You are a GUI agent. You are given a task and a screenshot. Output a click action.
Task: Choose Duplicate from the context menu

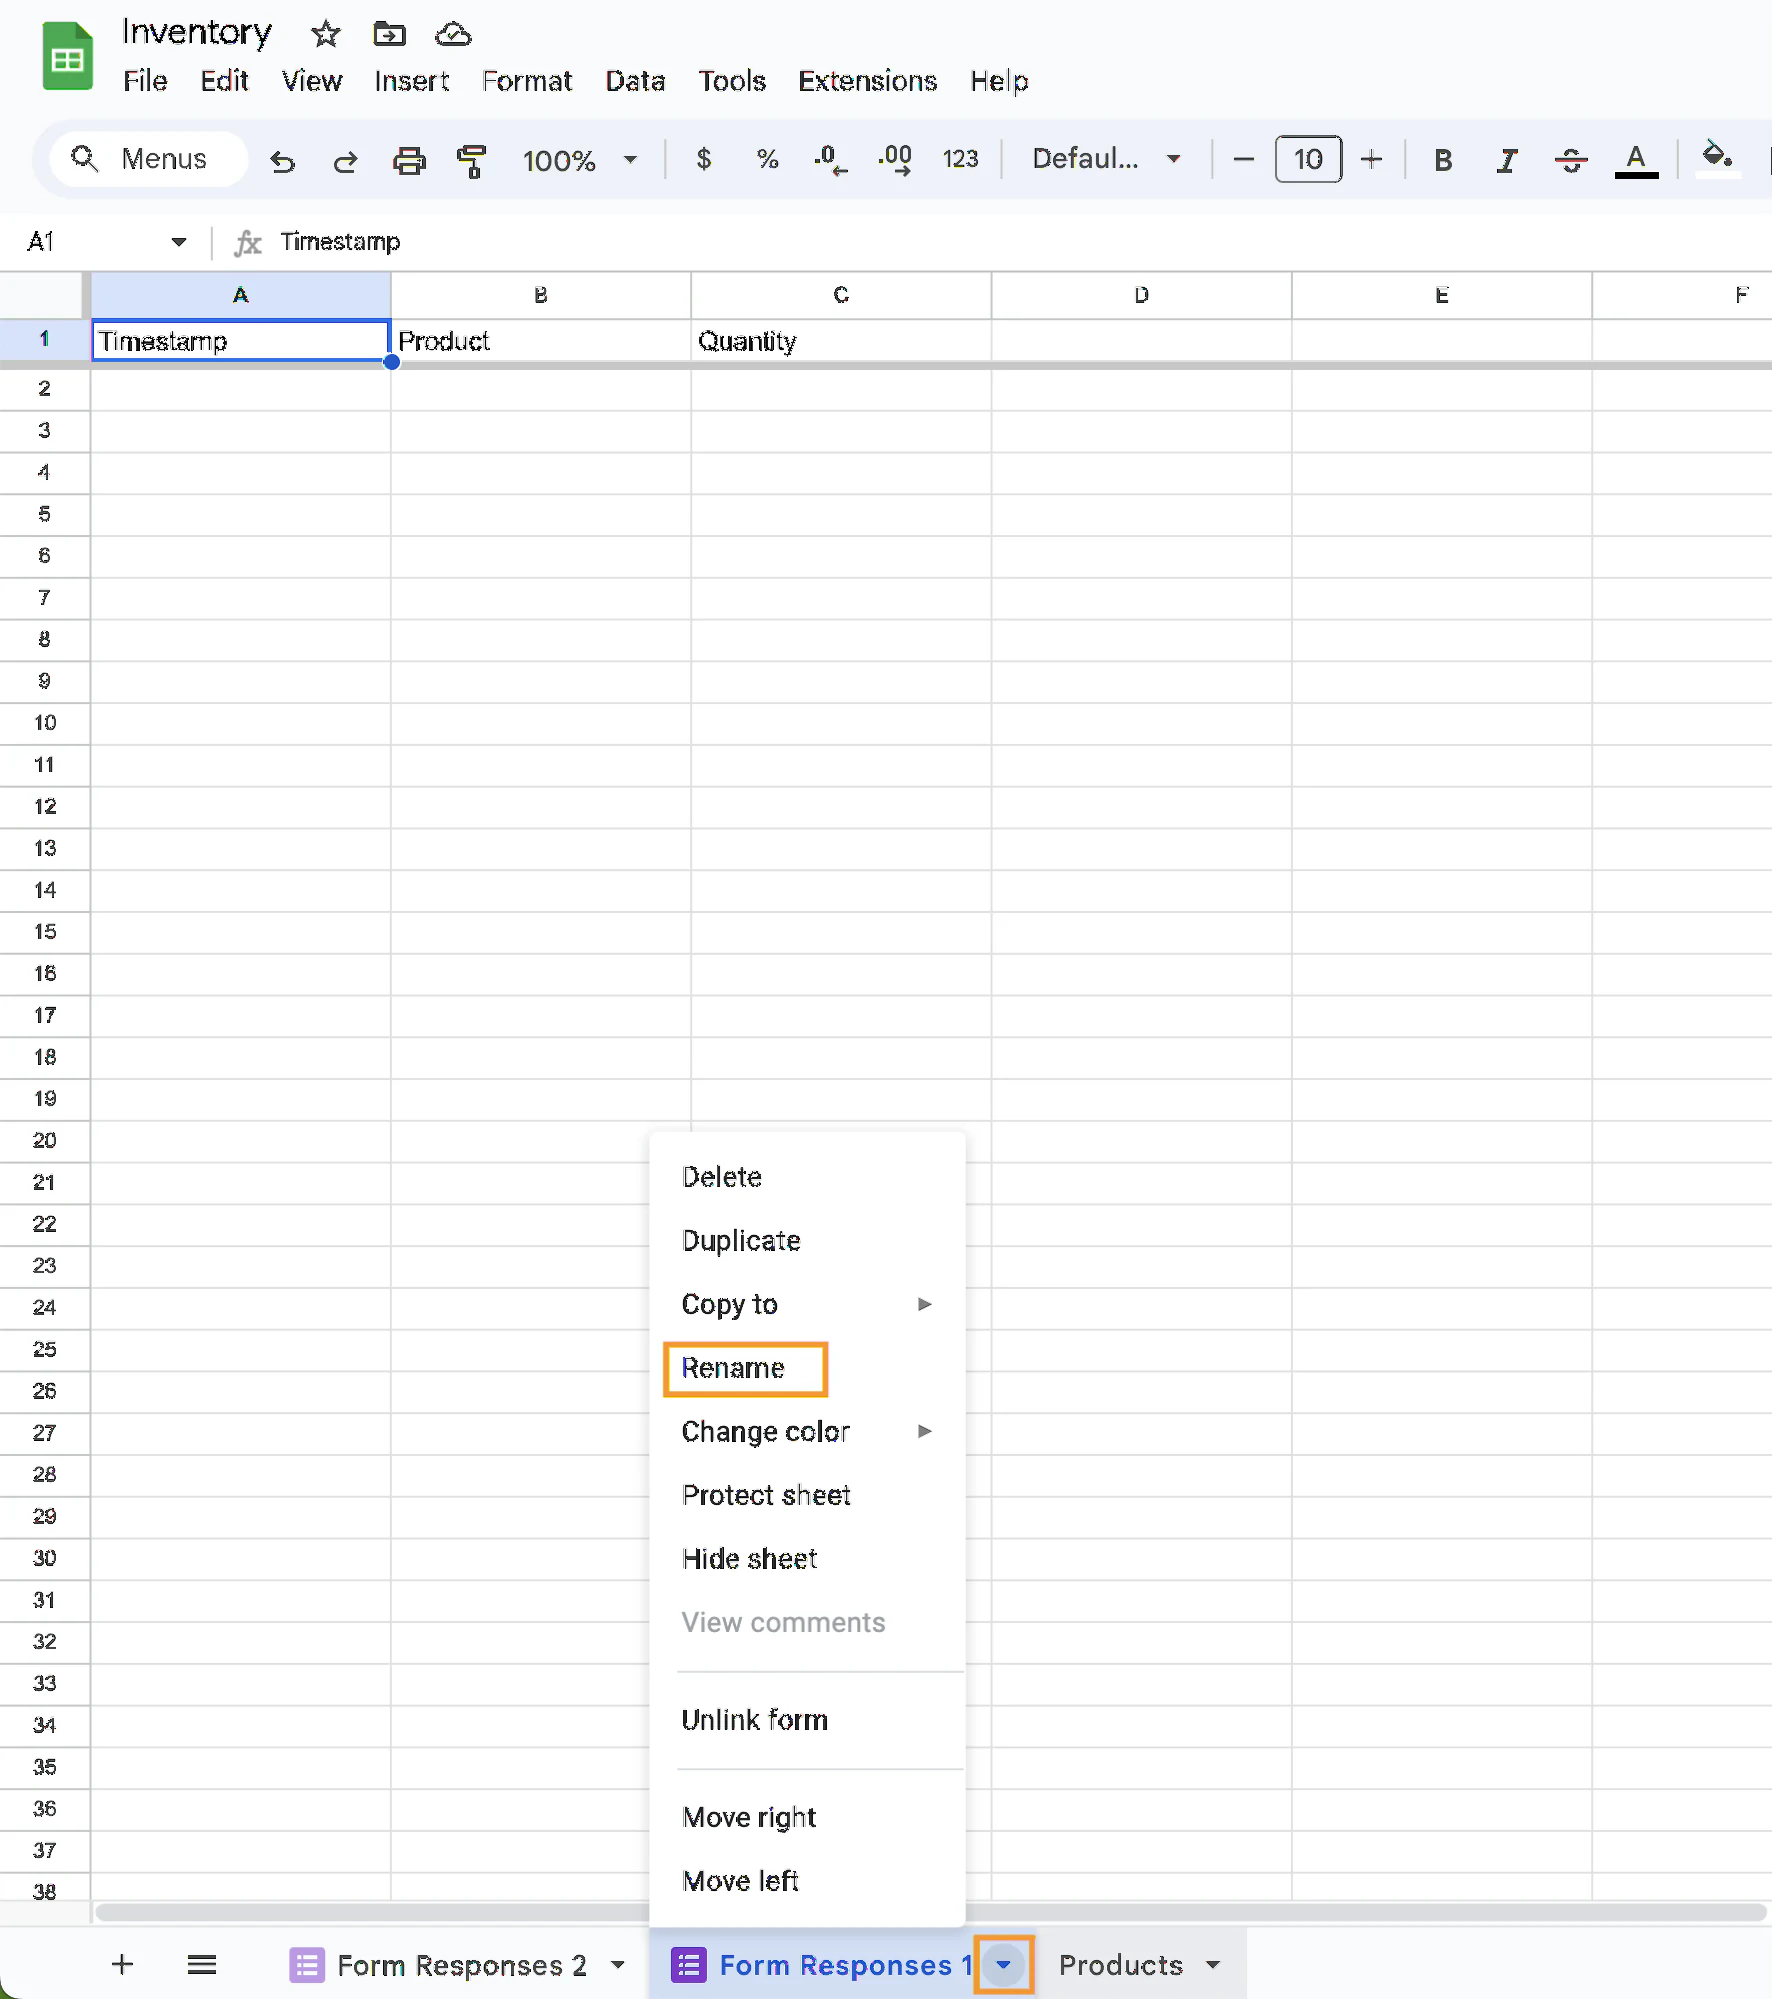[806, 1241]
